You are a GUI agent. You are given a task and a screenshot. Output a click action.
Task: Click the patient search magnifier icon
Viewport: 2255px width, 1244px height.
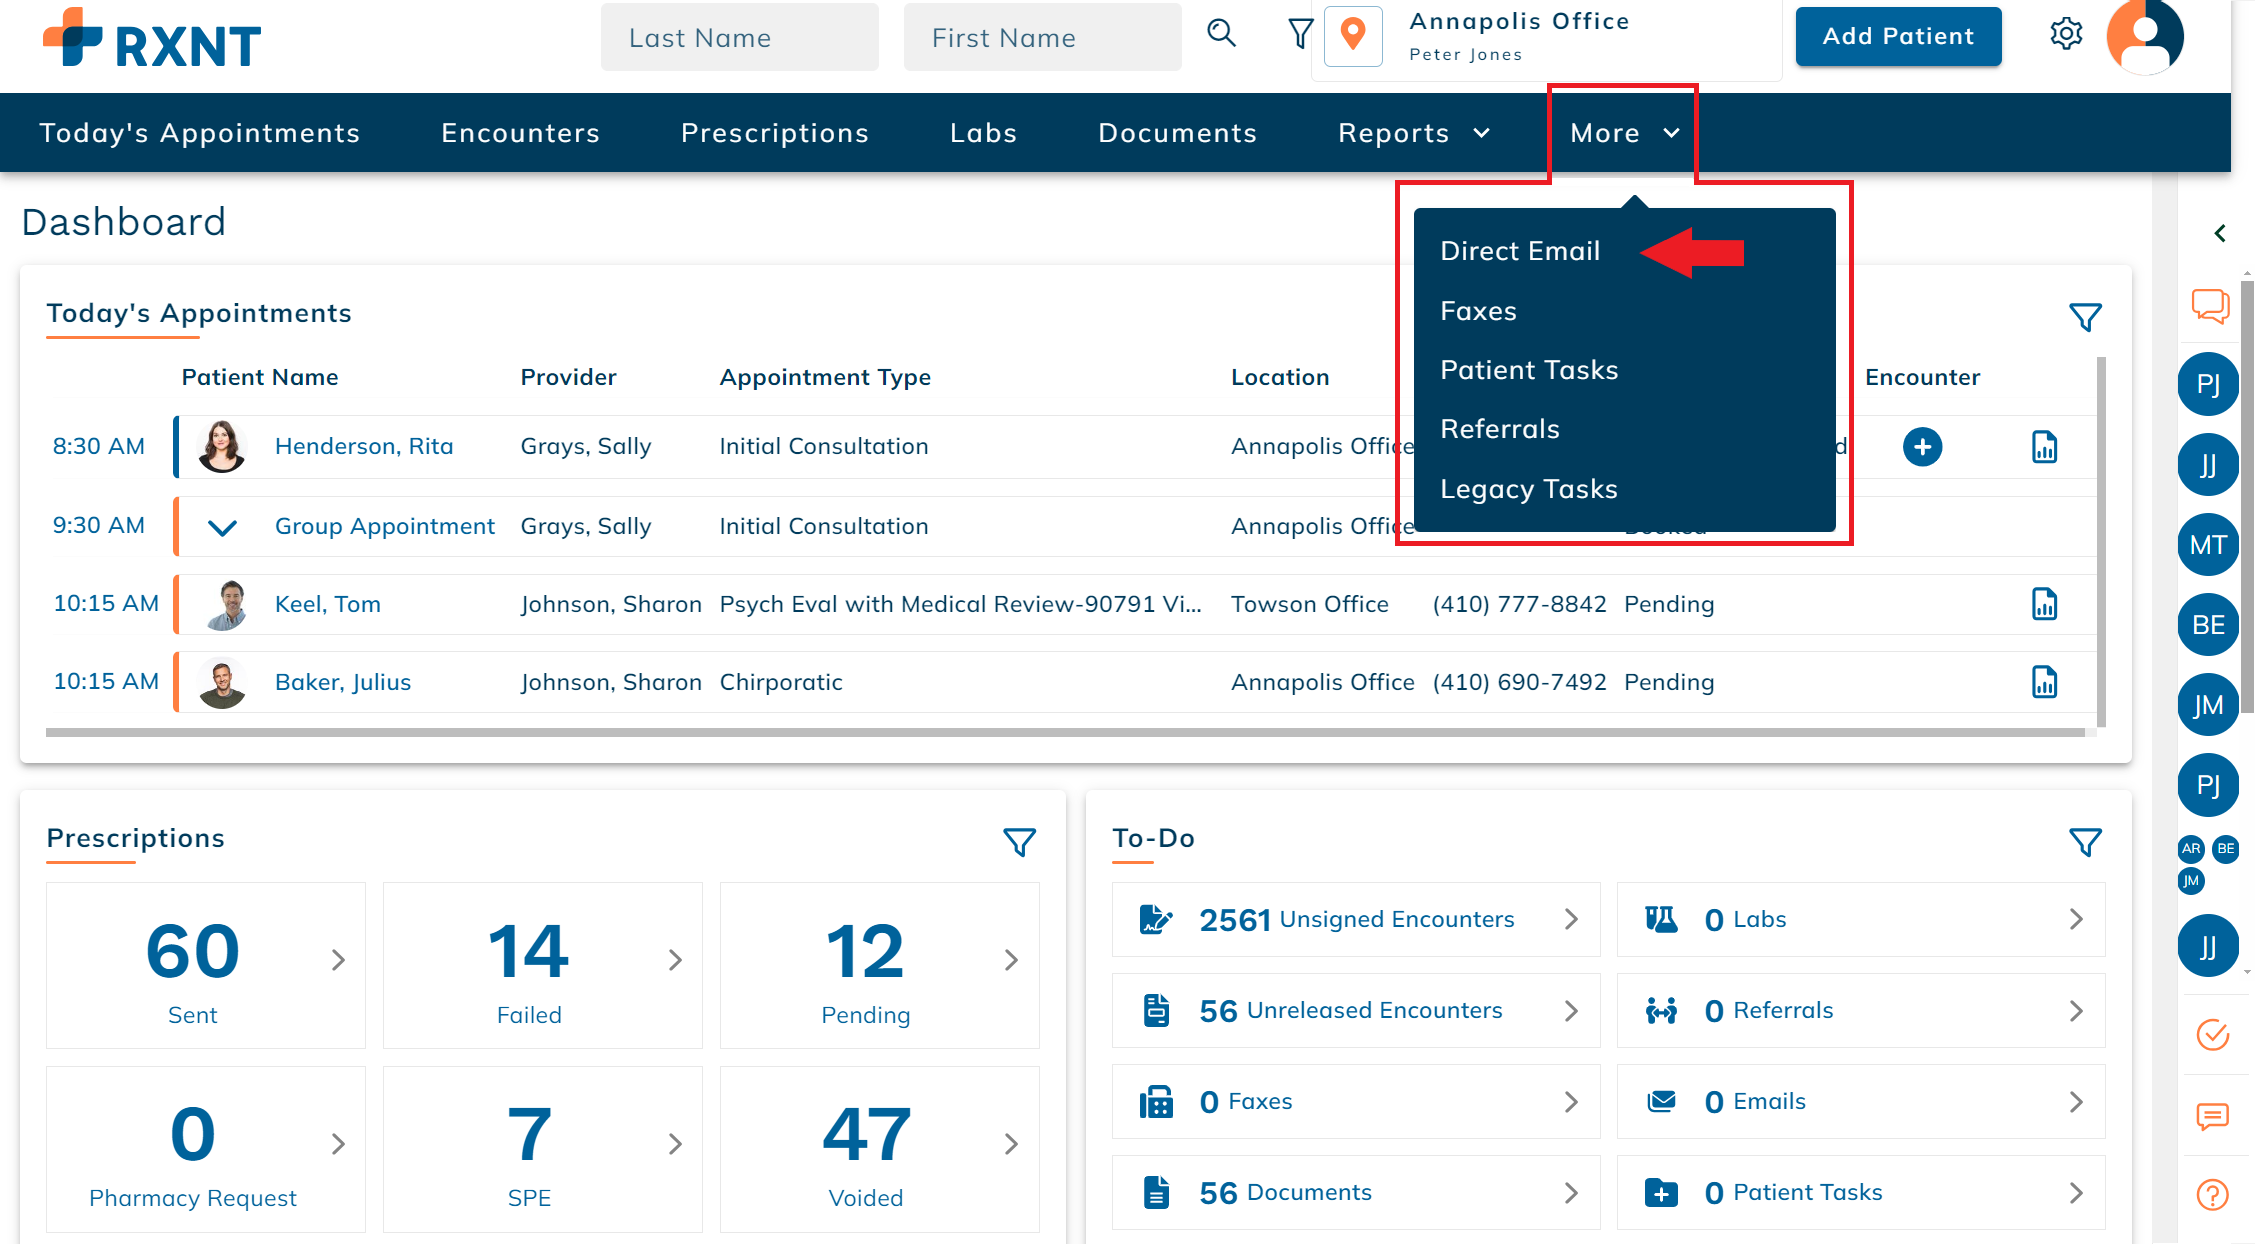(x=1221, y=34)
